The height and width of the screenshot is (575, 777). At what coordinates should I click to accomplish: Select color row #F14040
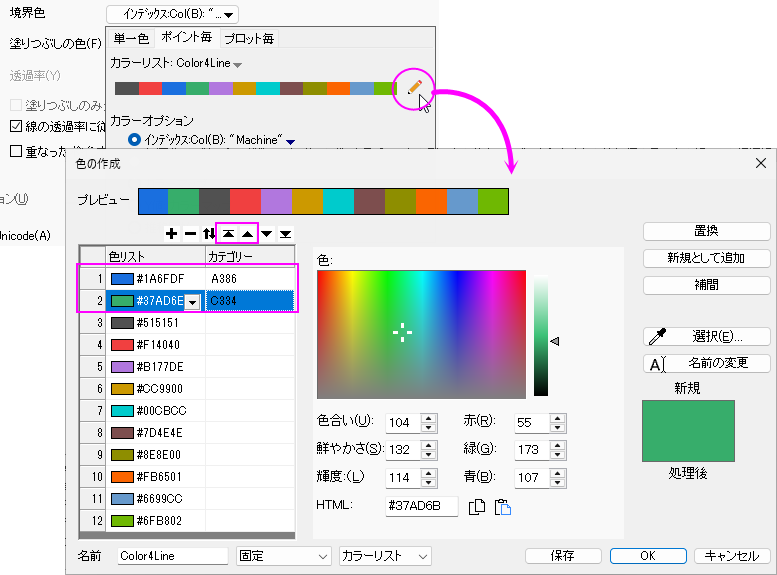tap(187, 345)
